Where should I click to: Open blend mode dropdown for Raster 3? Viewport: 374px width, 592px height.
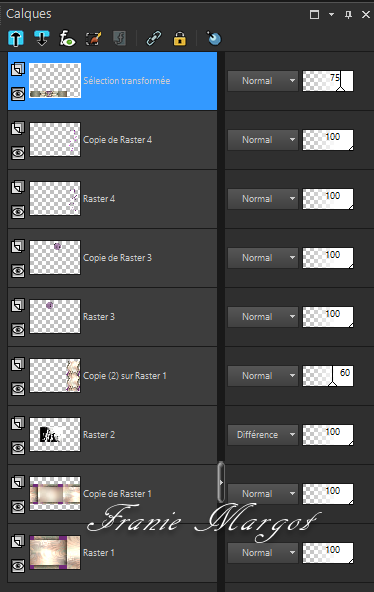[263, 317]
